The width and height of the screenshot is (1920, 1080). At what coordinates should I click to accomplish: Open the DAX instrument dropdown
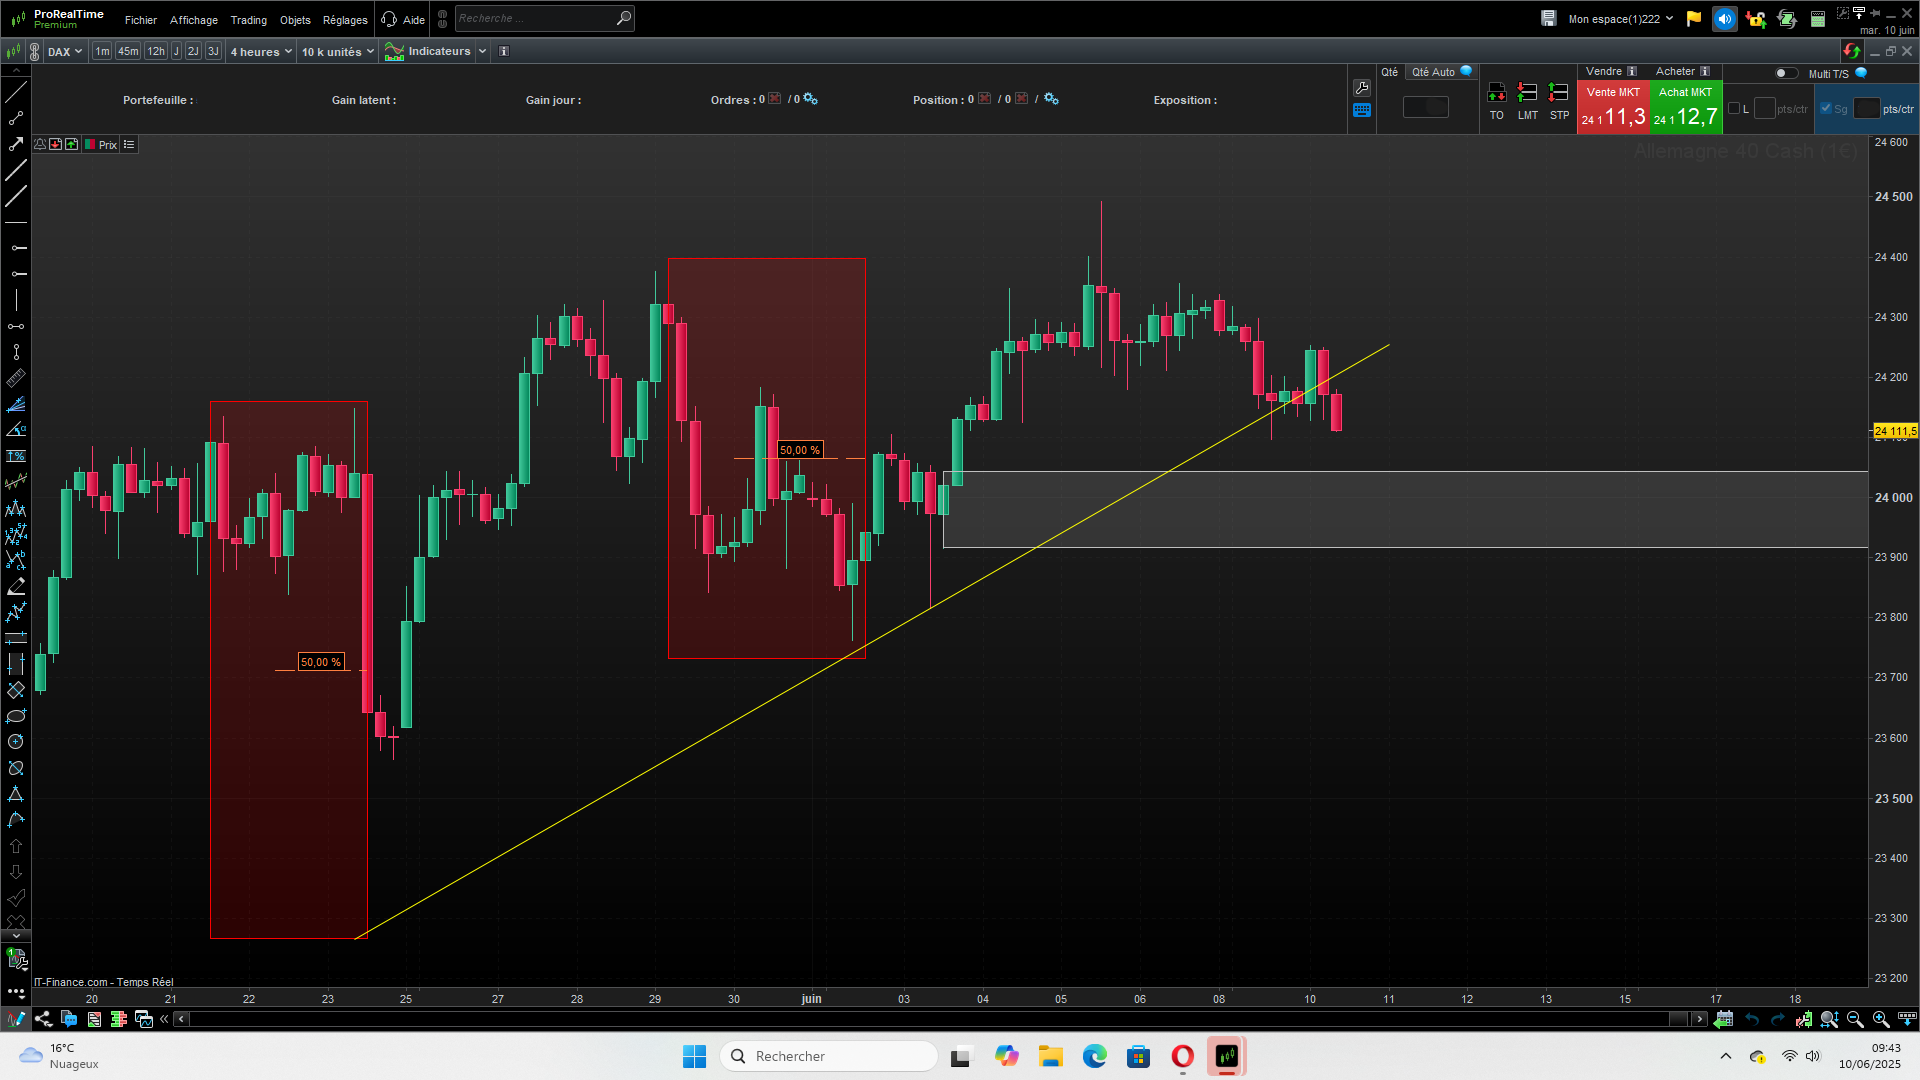(x=65, y=52)
